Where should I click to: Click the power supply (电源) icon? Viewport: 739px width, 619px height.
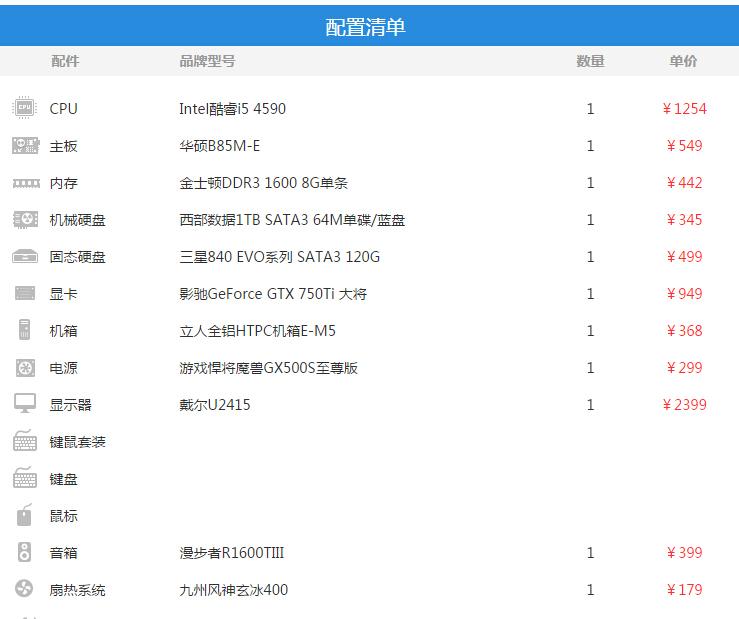coord(25,368)
